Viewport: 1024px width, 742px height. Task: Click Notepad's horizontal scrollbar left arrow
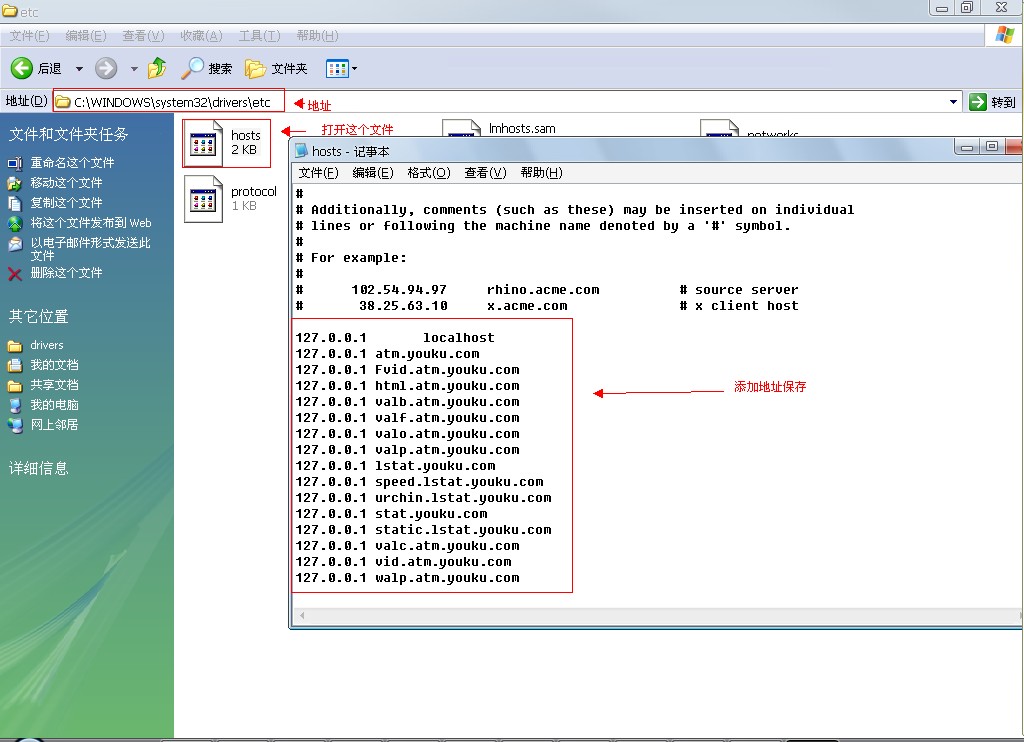coord(302,615)
